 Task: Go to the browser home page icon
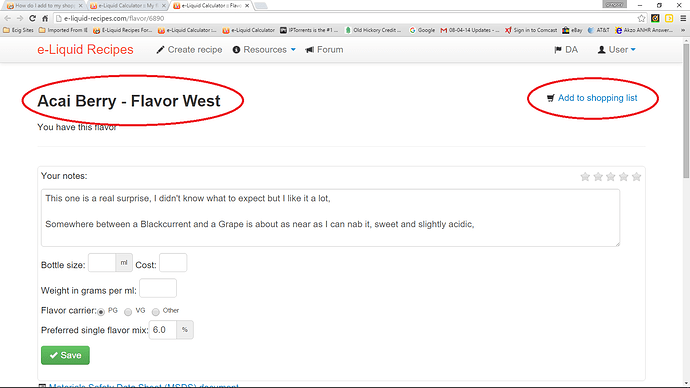coord(45,18)
